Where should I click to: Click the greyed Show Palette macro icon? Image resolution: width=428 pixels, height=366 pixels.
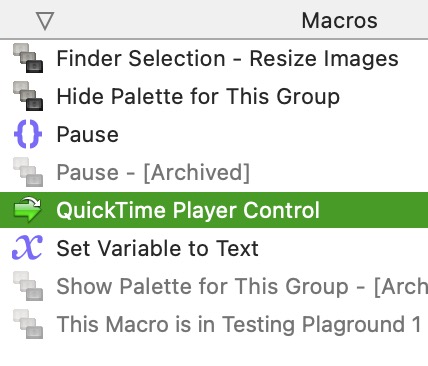[28, 286]
